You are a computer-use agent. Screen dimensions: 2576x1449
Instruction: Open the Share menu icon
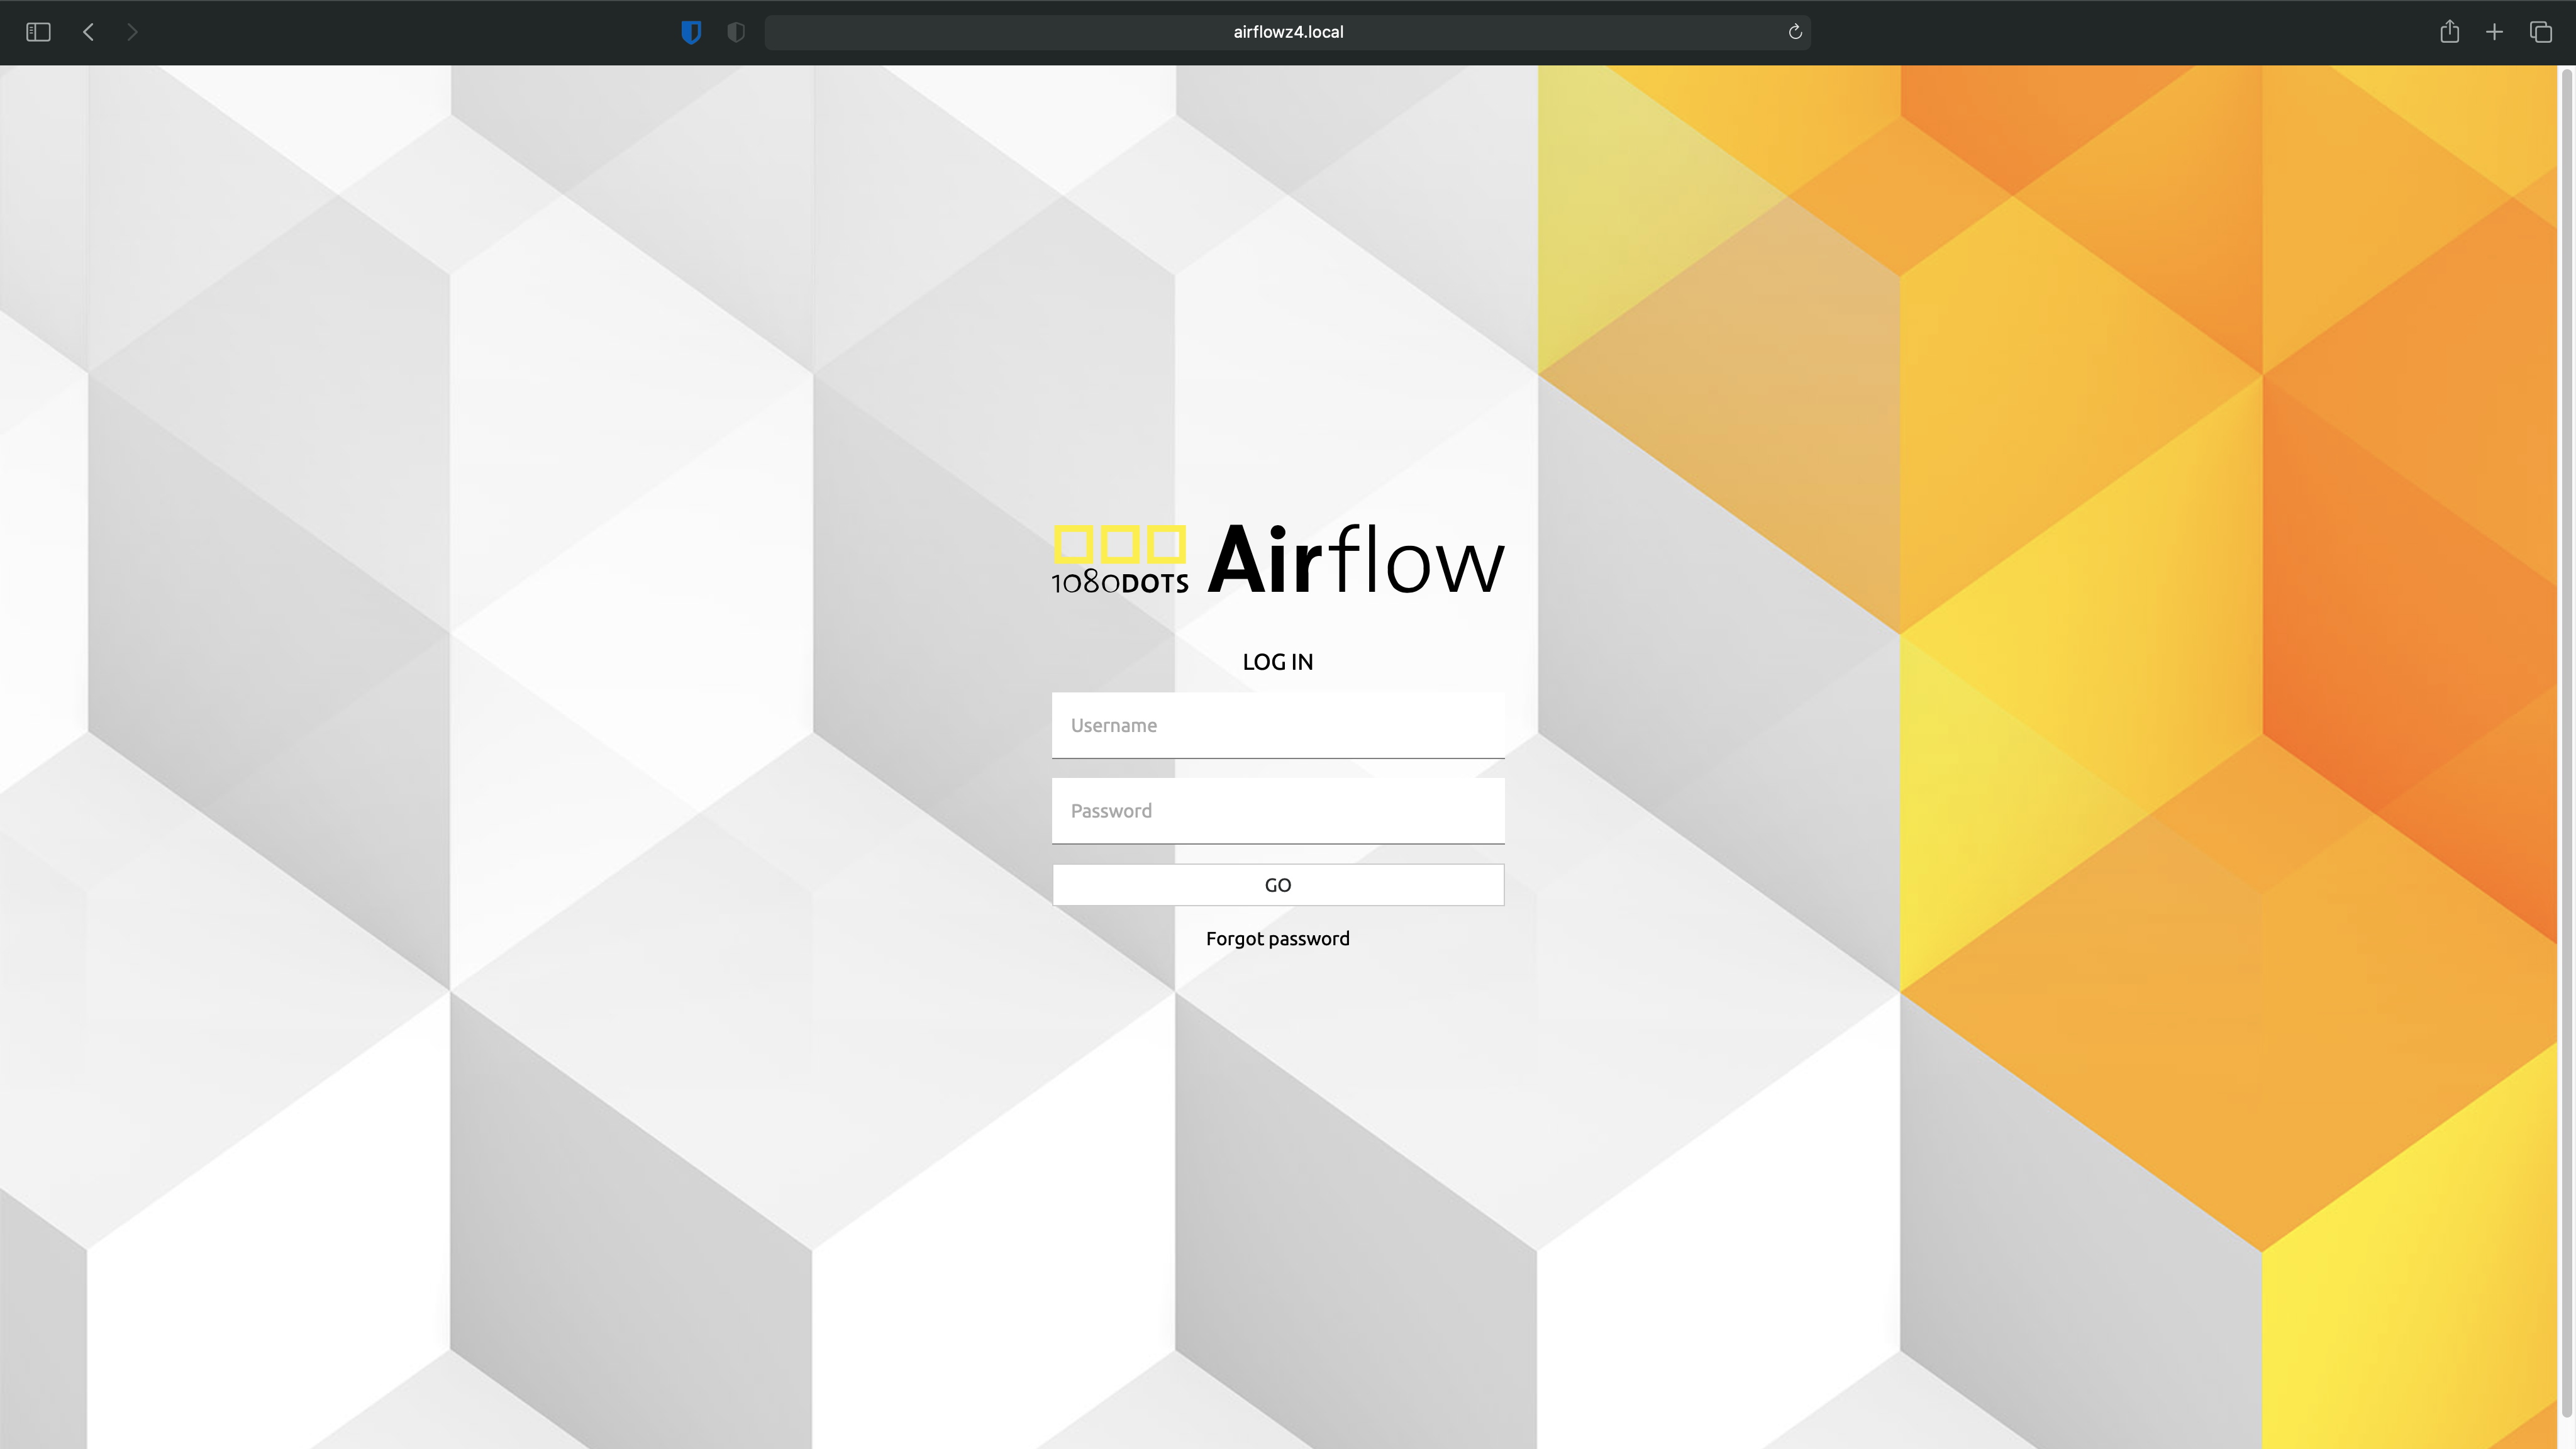click(x=2449, y=32)
